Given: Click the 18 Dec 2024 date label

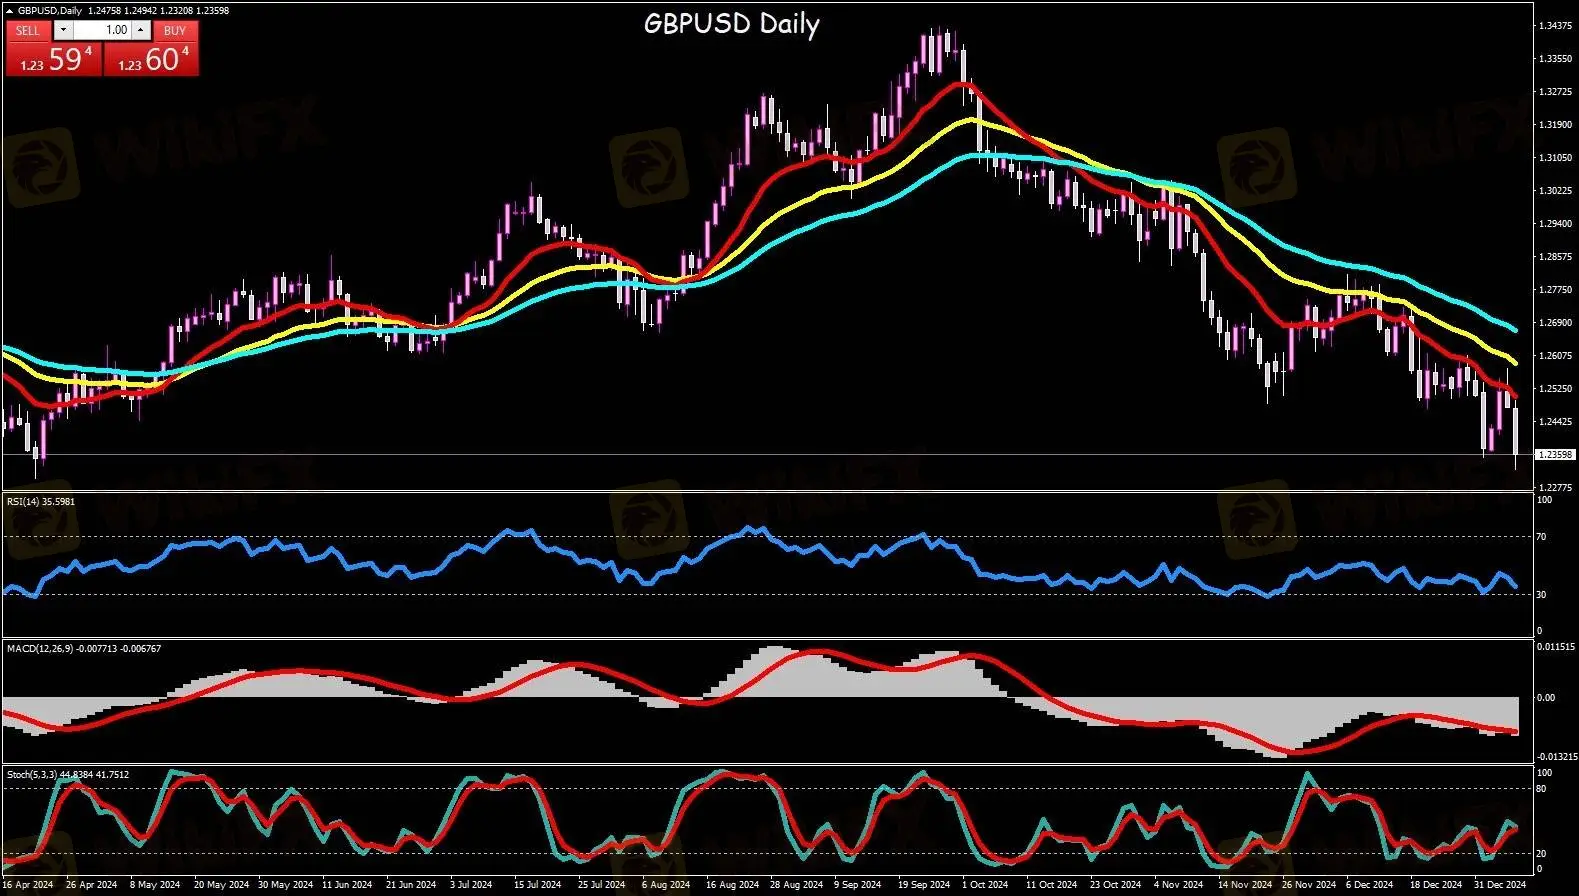Looking at the screenshot, I should click(x=1435, y=885).
